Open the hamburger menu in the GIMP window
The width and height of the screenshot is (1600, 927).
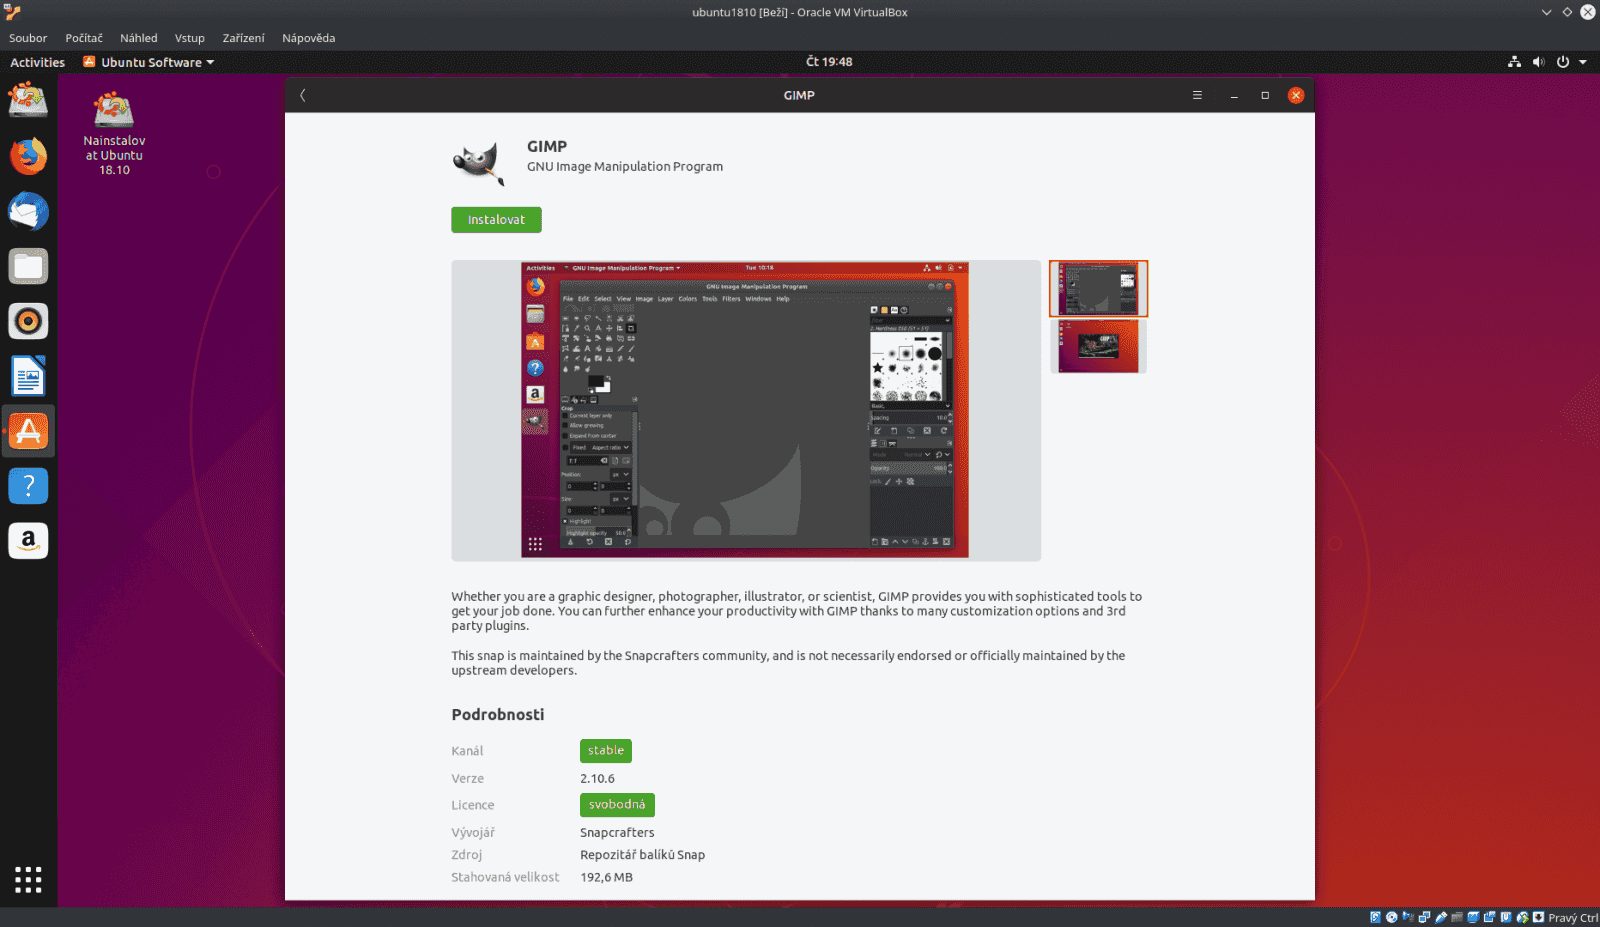point(1198,95)
